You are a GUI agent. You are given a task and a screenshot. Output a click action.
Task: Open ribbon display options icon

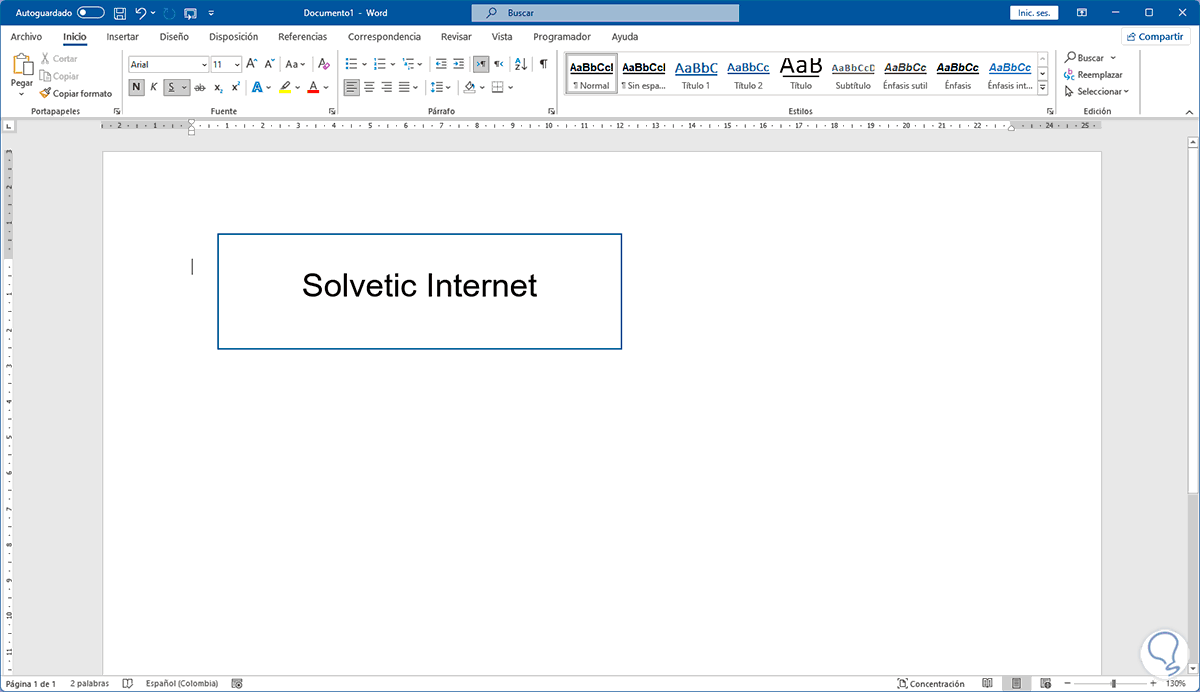[x=1082, y=13]
